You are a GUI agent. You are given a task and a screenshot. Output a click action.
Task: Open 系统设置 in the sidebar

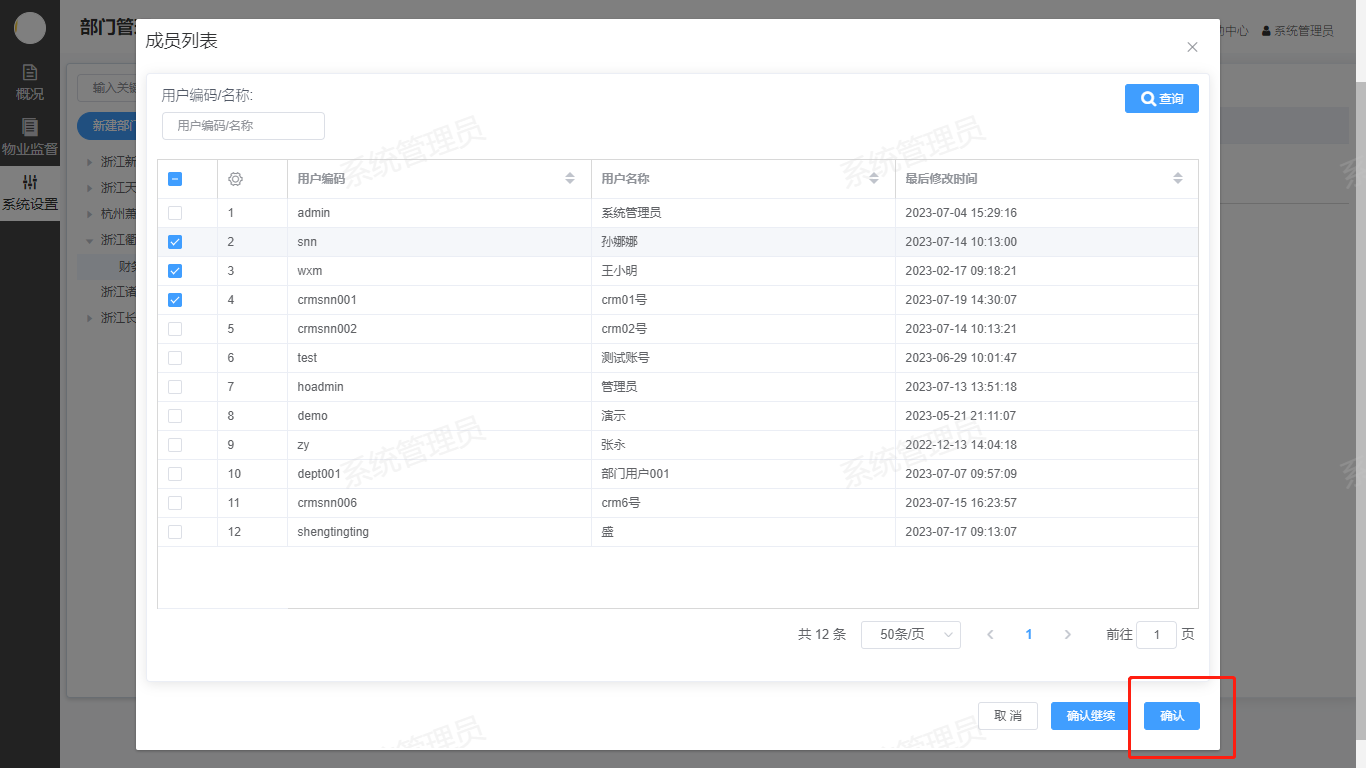[x=30, y=193]
